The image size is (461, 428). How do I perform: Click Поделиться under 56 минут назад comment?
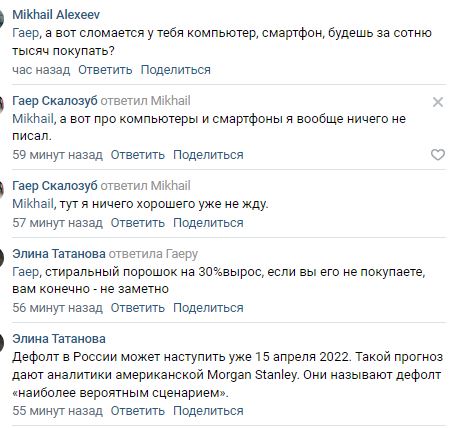click(x=208, y=308)
